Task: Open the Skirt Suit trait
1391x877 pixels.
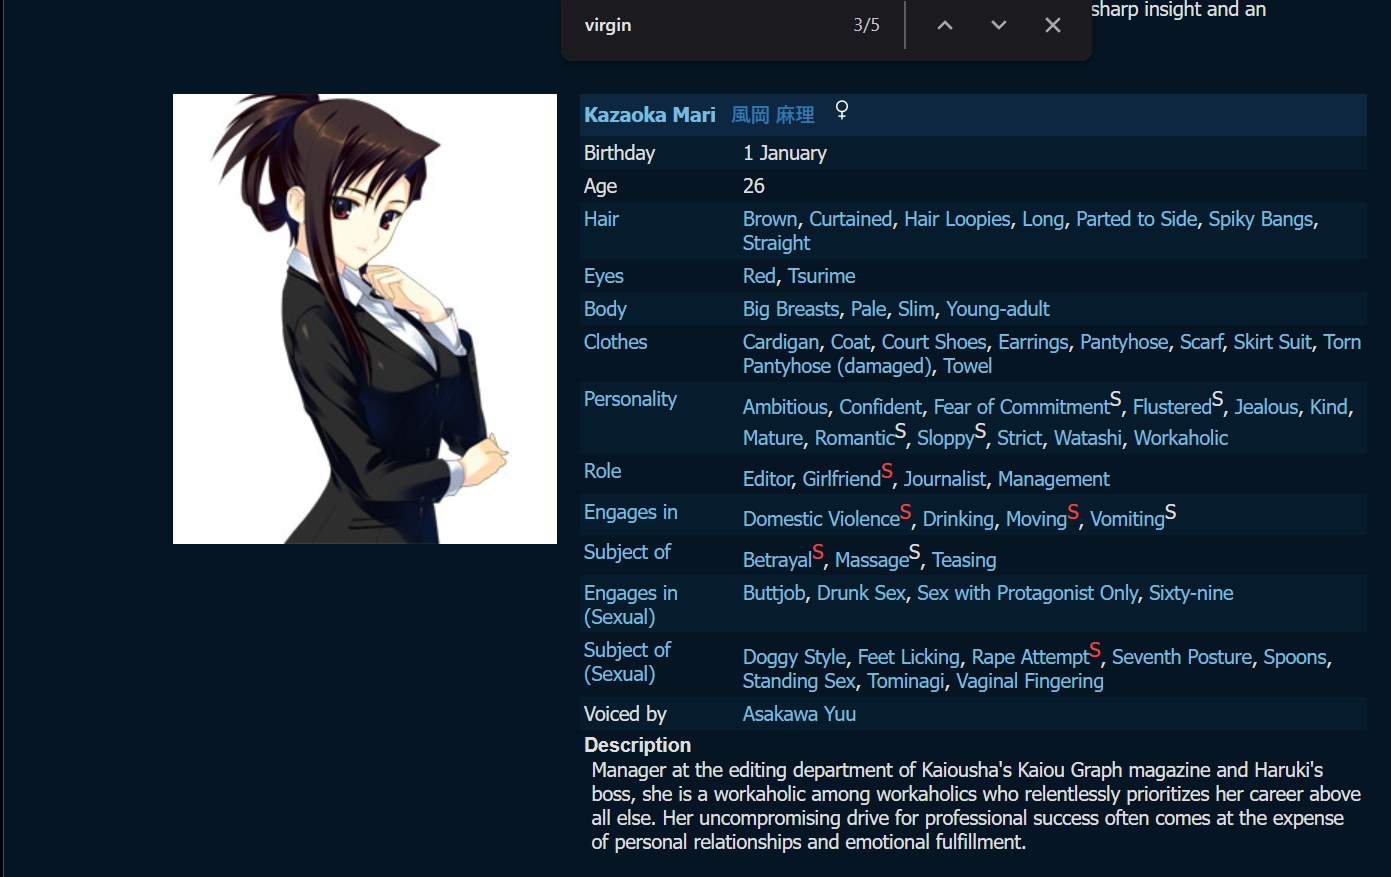Action: tap(1273, 342)
